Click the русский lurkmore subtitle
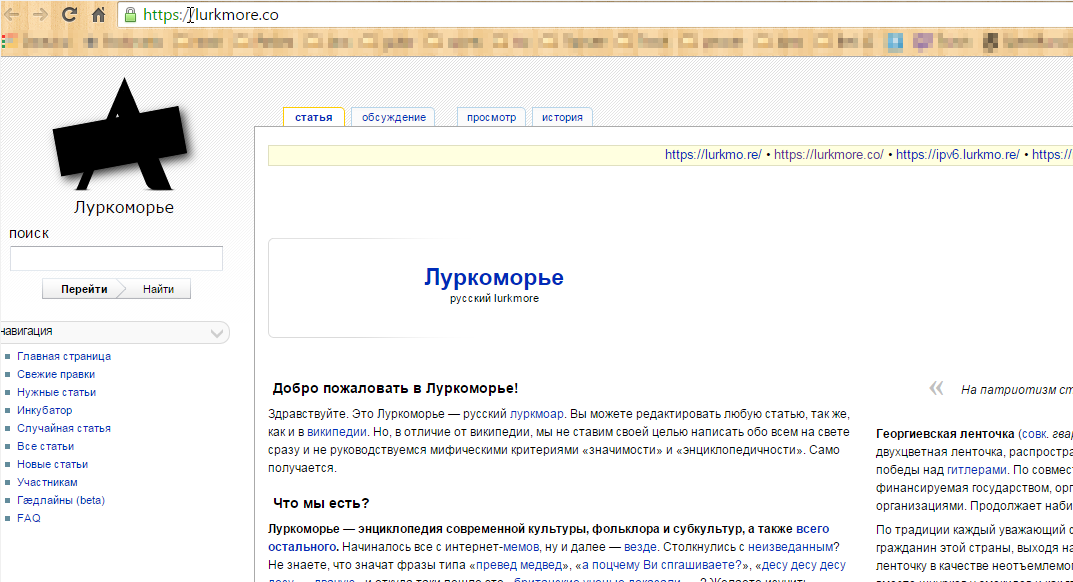 (494, 299)
